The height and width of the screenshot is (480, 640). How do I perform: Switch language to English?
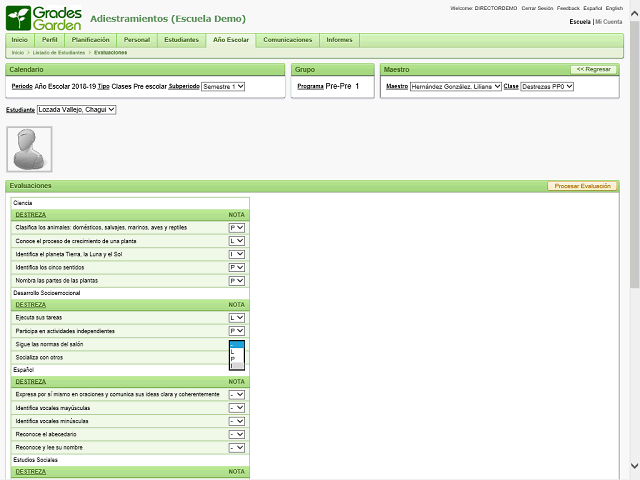614,8
